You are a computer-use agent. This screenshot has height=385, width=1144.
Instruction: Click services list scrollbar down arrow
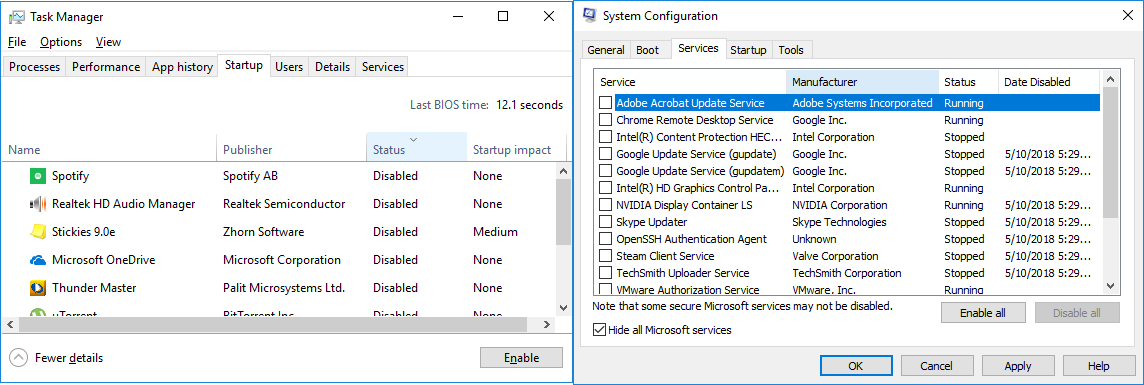[x=1110, y=287]
